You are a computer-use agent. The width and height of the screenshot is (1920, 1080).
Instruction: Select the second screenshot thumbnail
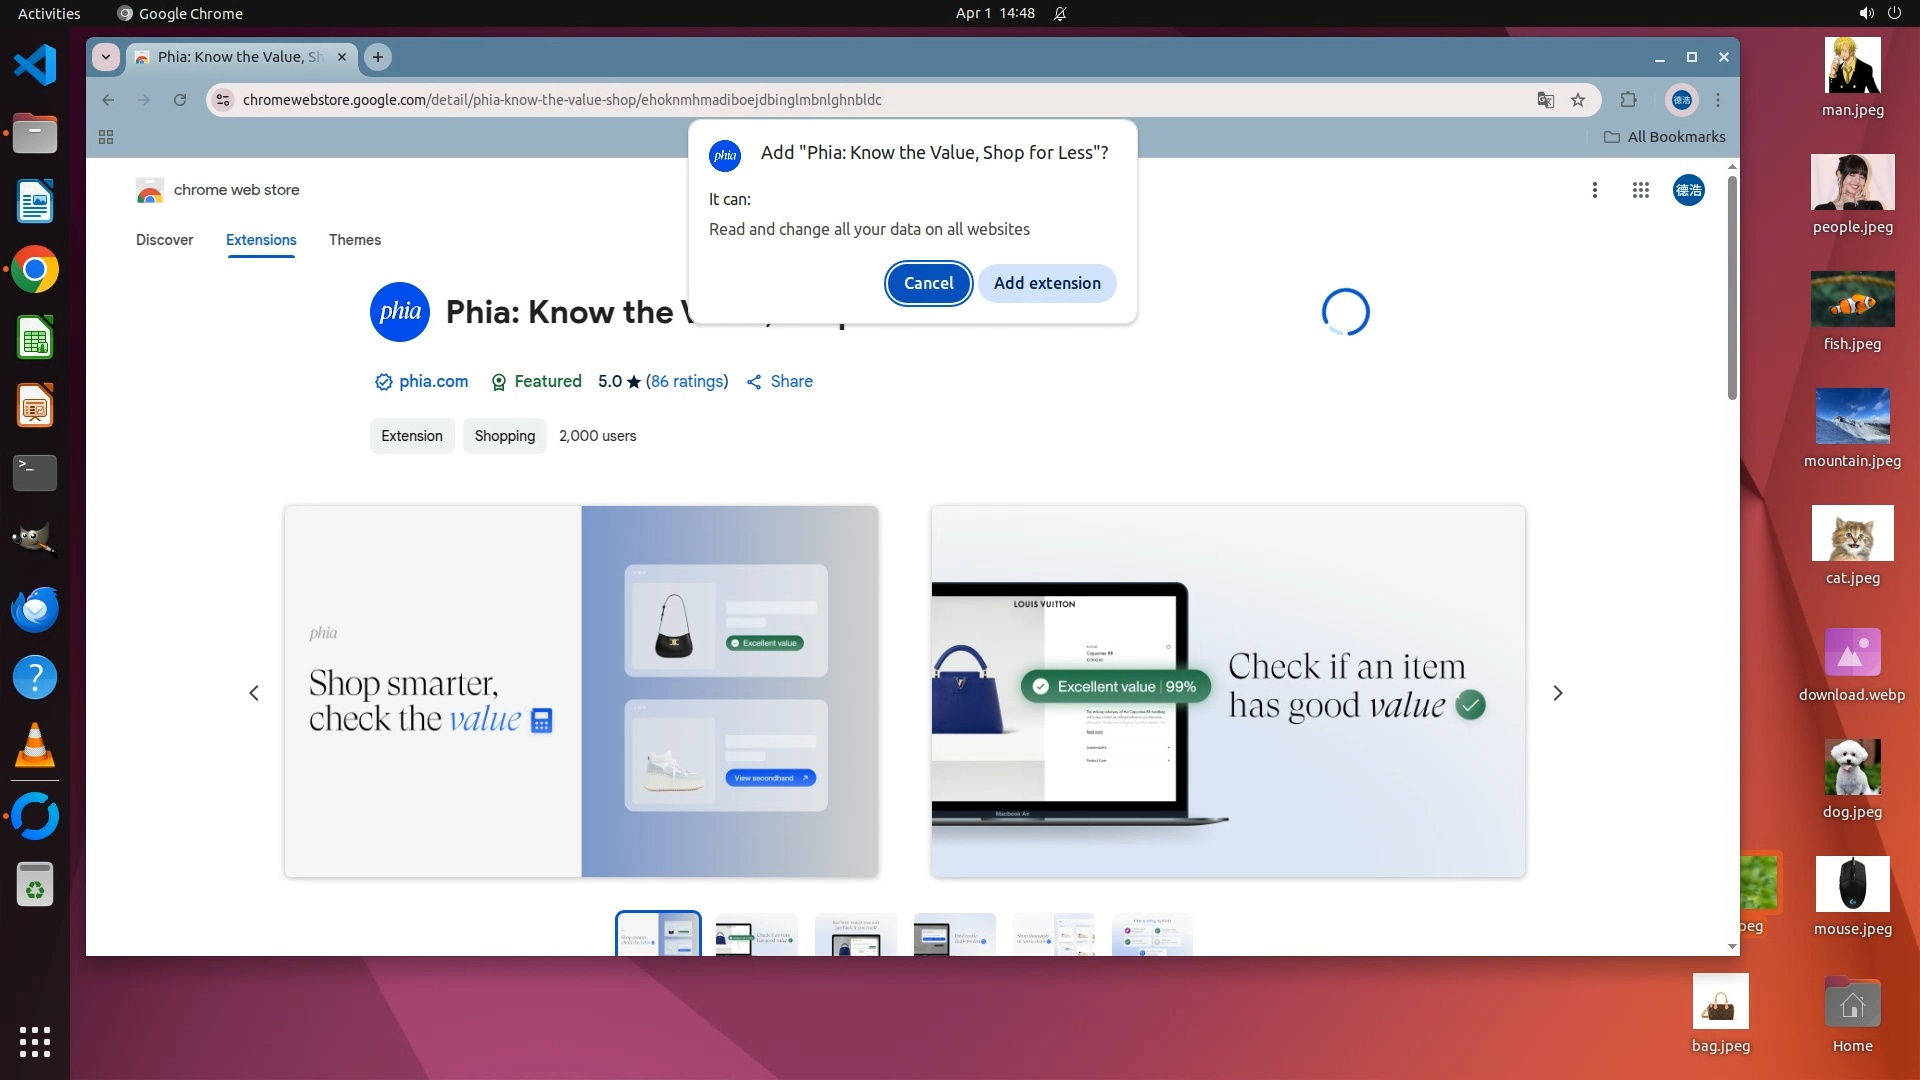tap(756, 935)
